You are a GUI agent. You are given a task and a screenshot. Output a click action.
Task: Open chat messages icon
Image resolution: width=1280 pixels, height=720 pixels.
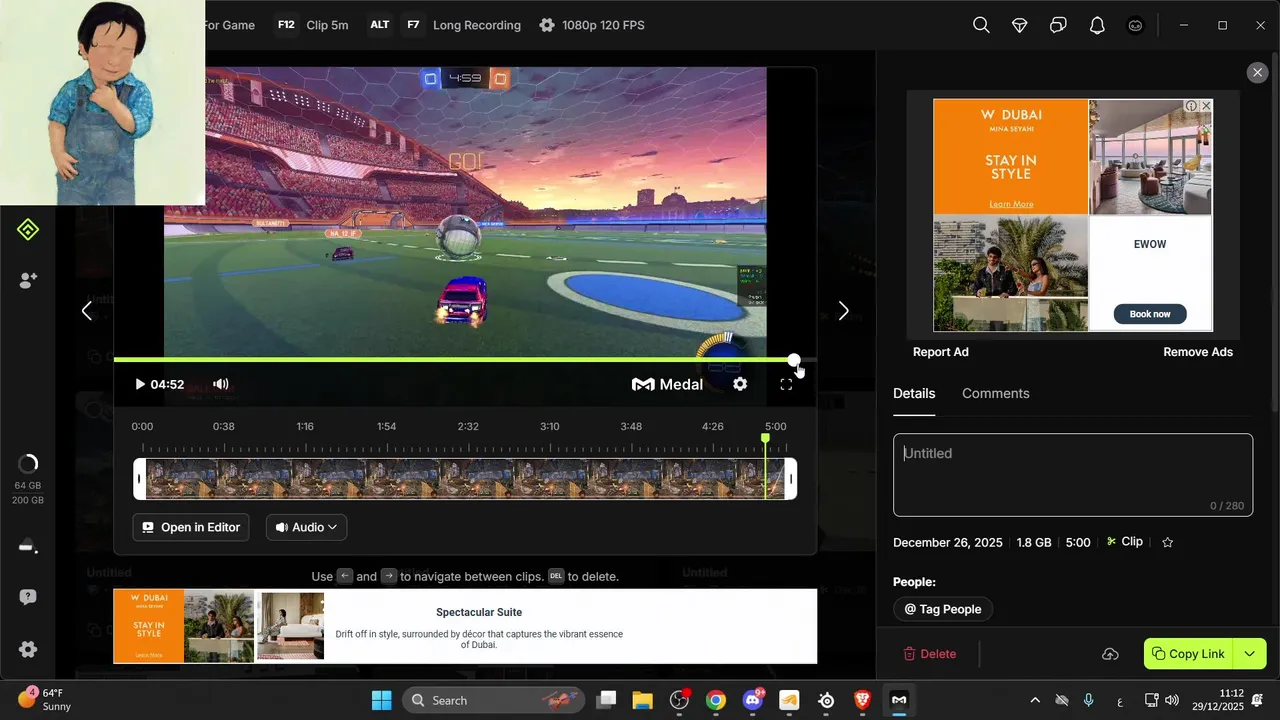1058,25
